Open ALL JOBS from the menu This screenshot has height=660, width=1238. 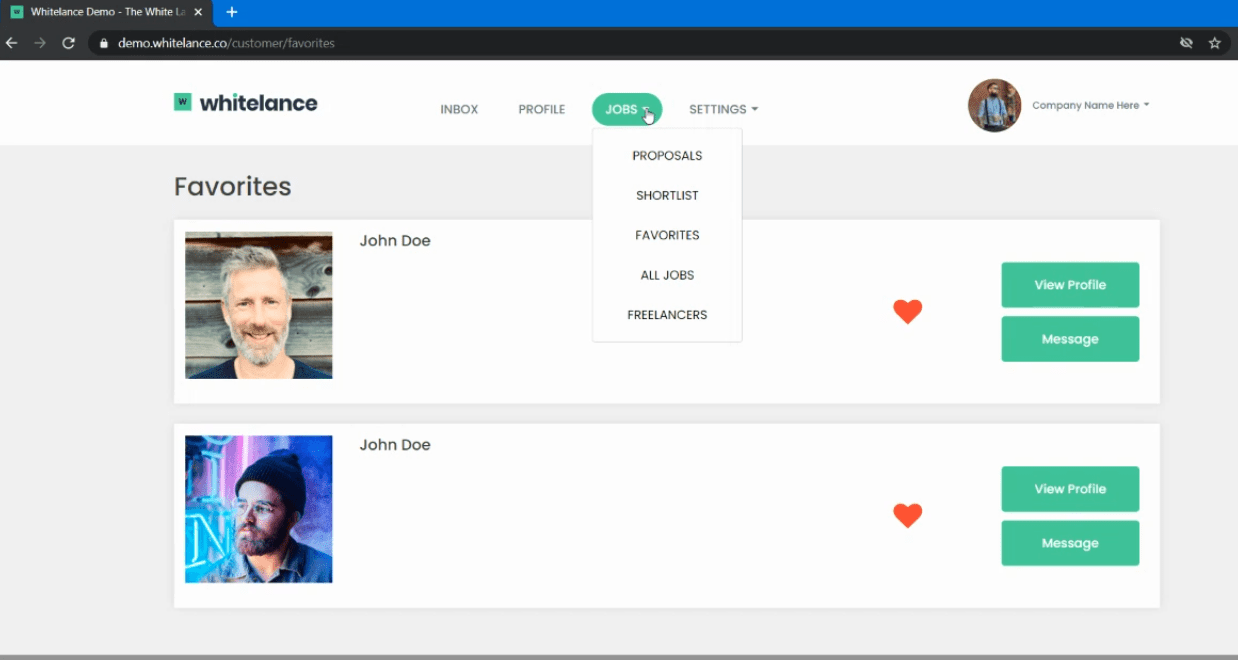pos(667,275)
